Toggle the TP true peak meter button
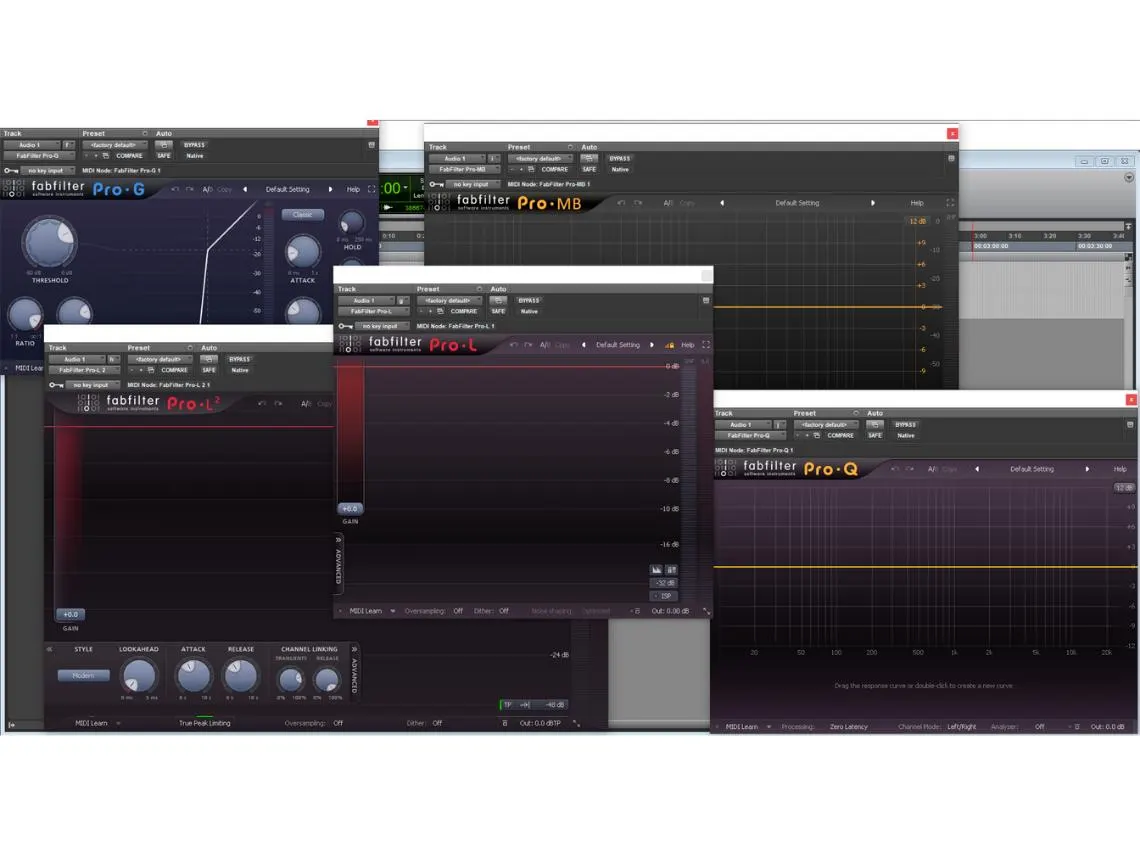The width and height of the screenshot is (1140, 855). point(508,705)
